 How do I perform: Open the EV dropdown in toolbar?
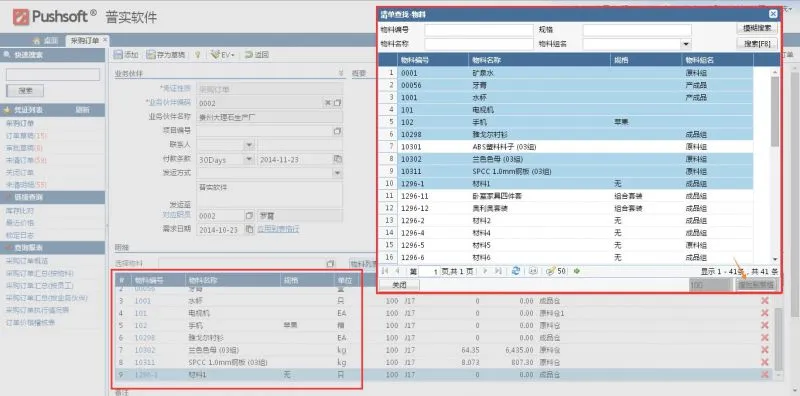coord(222,55)
